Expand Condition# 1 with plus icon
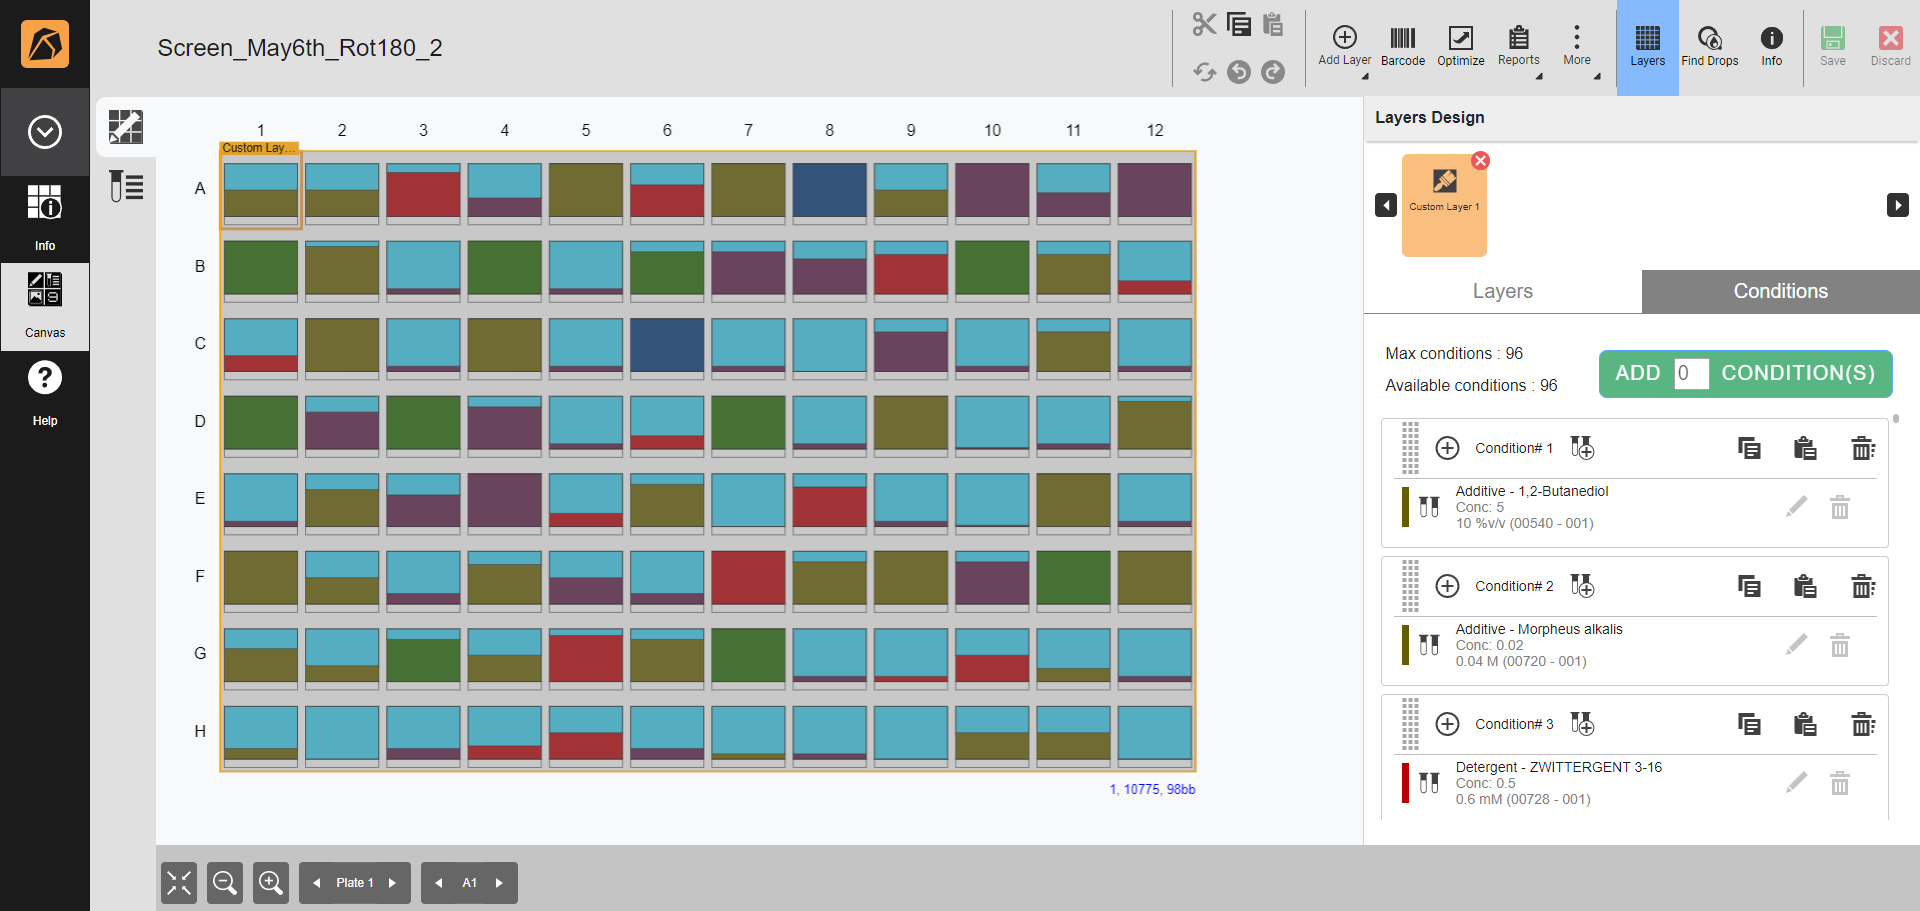Viewport: 1920px width, 911px height. point(1447,448)
